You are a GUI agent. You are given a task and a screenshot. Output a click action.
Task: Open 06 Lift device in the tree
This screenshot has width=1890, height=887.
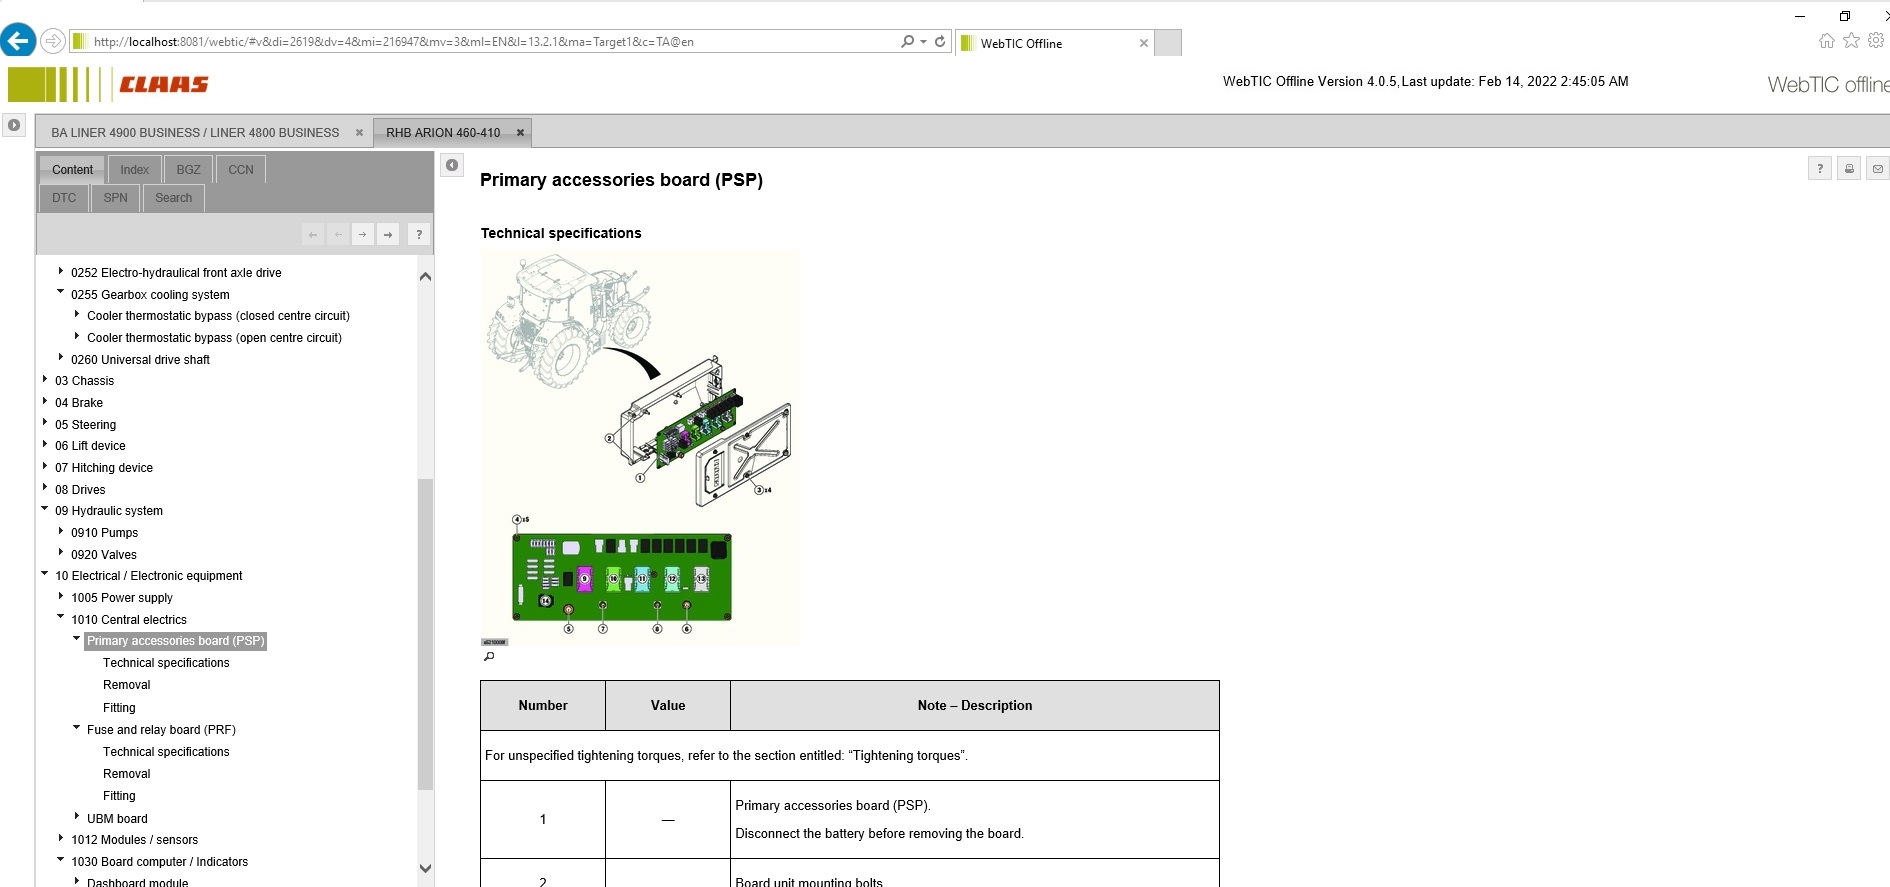click(90, 446)
